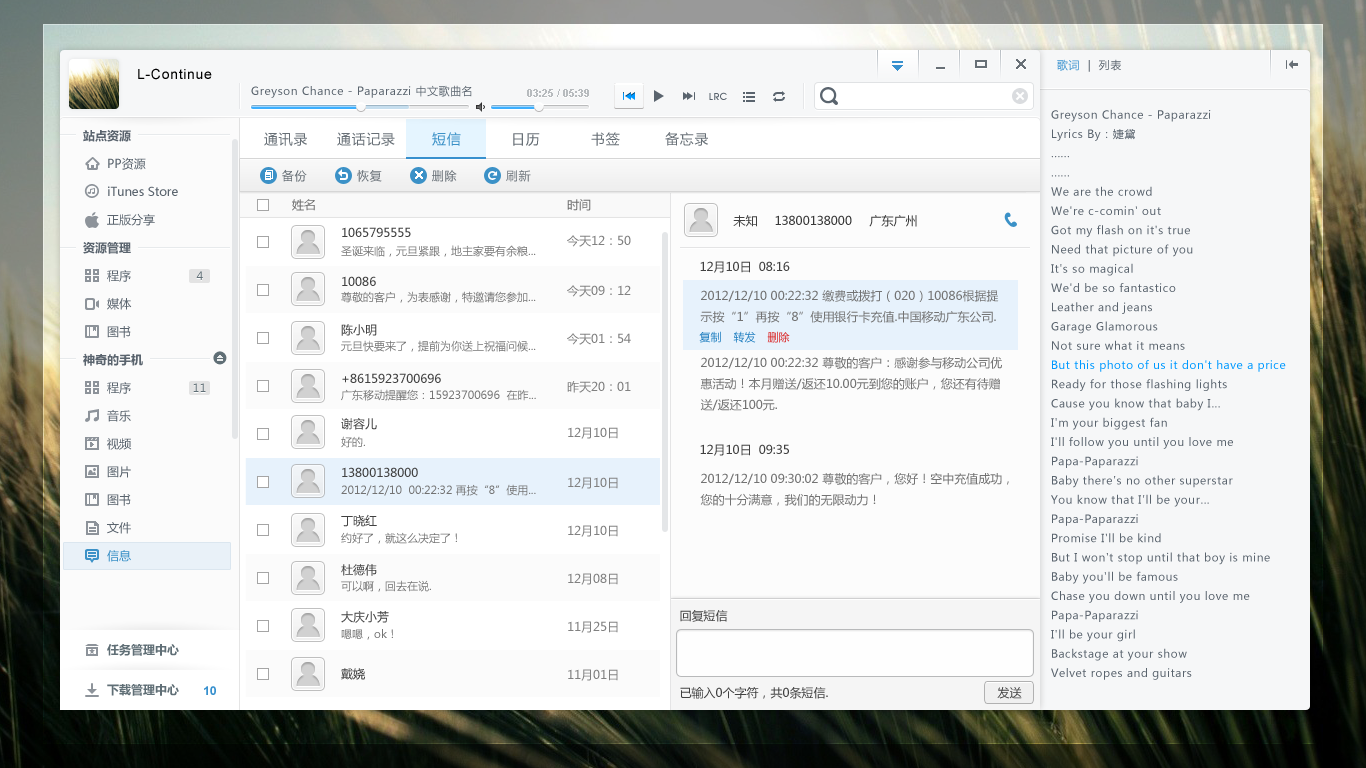
Task: Click the search input field
Action: 924,96
